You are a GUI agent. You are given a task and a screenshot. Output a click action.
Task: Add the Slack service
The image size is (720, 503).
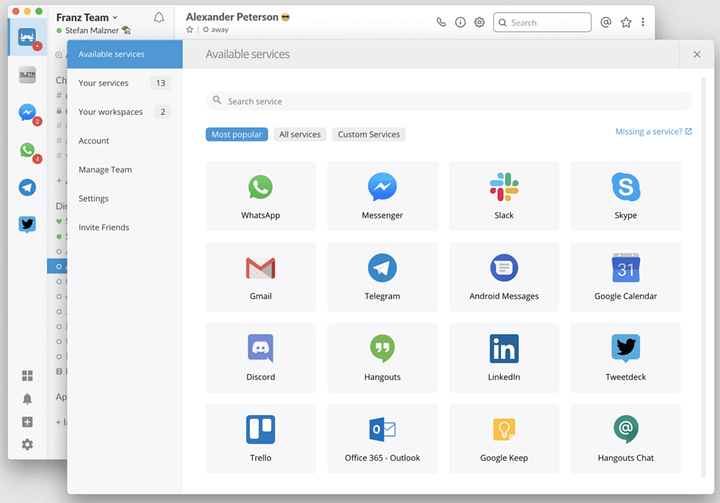tap(504, 196)
